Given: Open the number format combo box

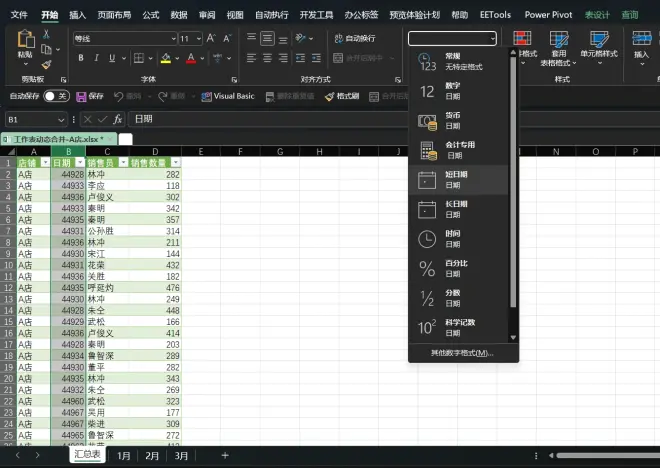Looking at the screenshot, I should coord(452,39).
